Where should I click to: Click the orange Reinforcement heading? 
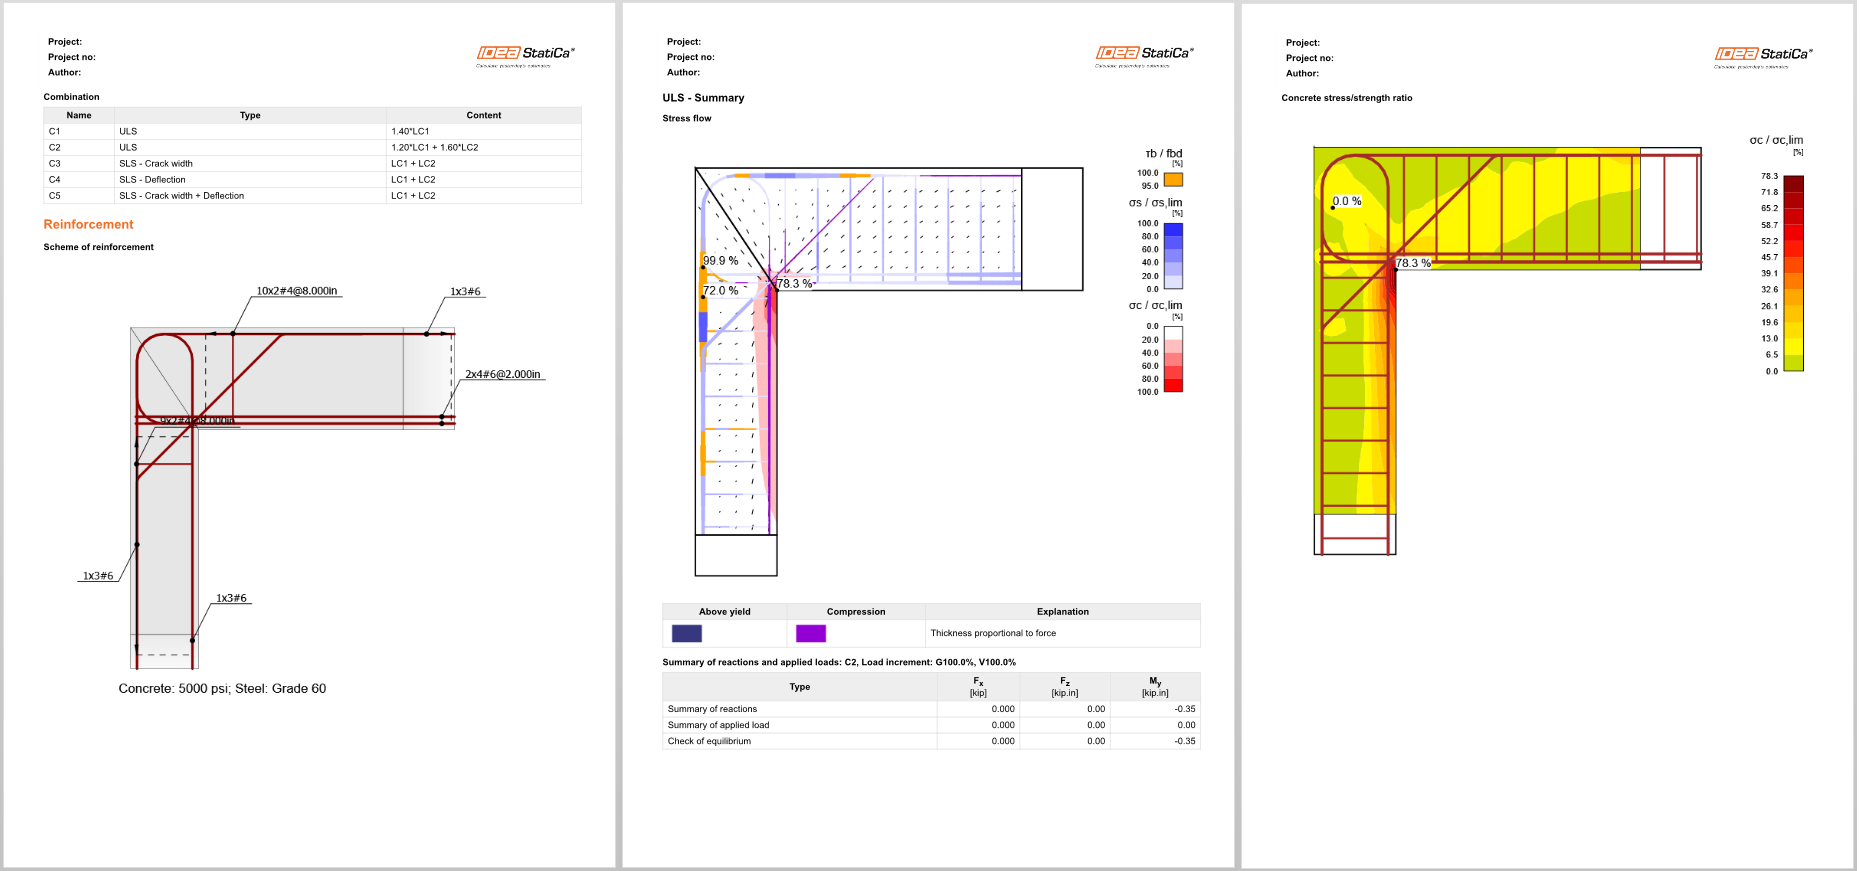point(88,225)
